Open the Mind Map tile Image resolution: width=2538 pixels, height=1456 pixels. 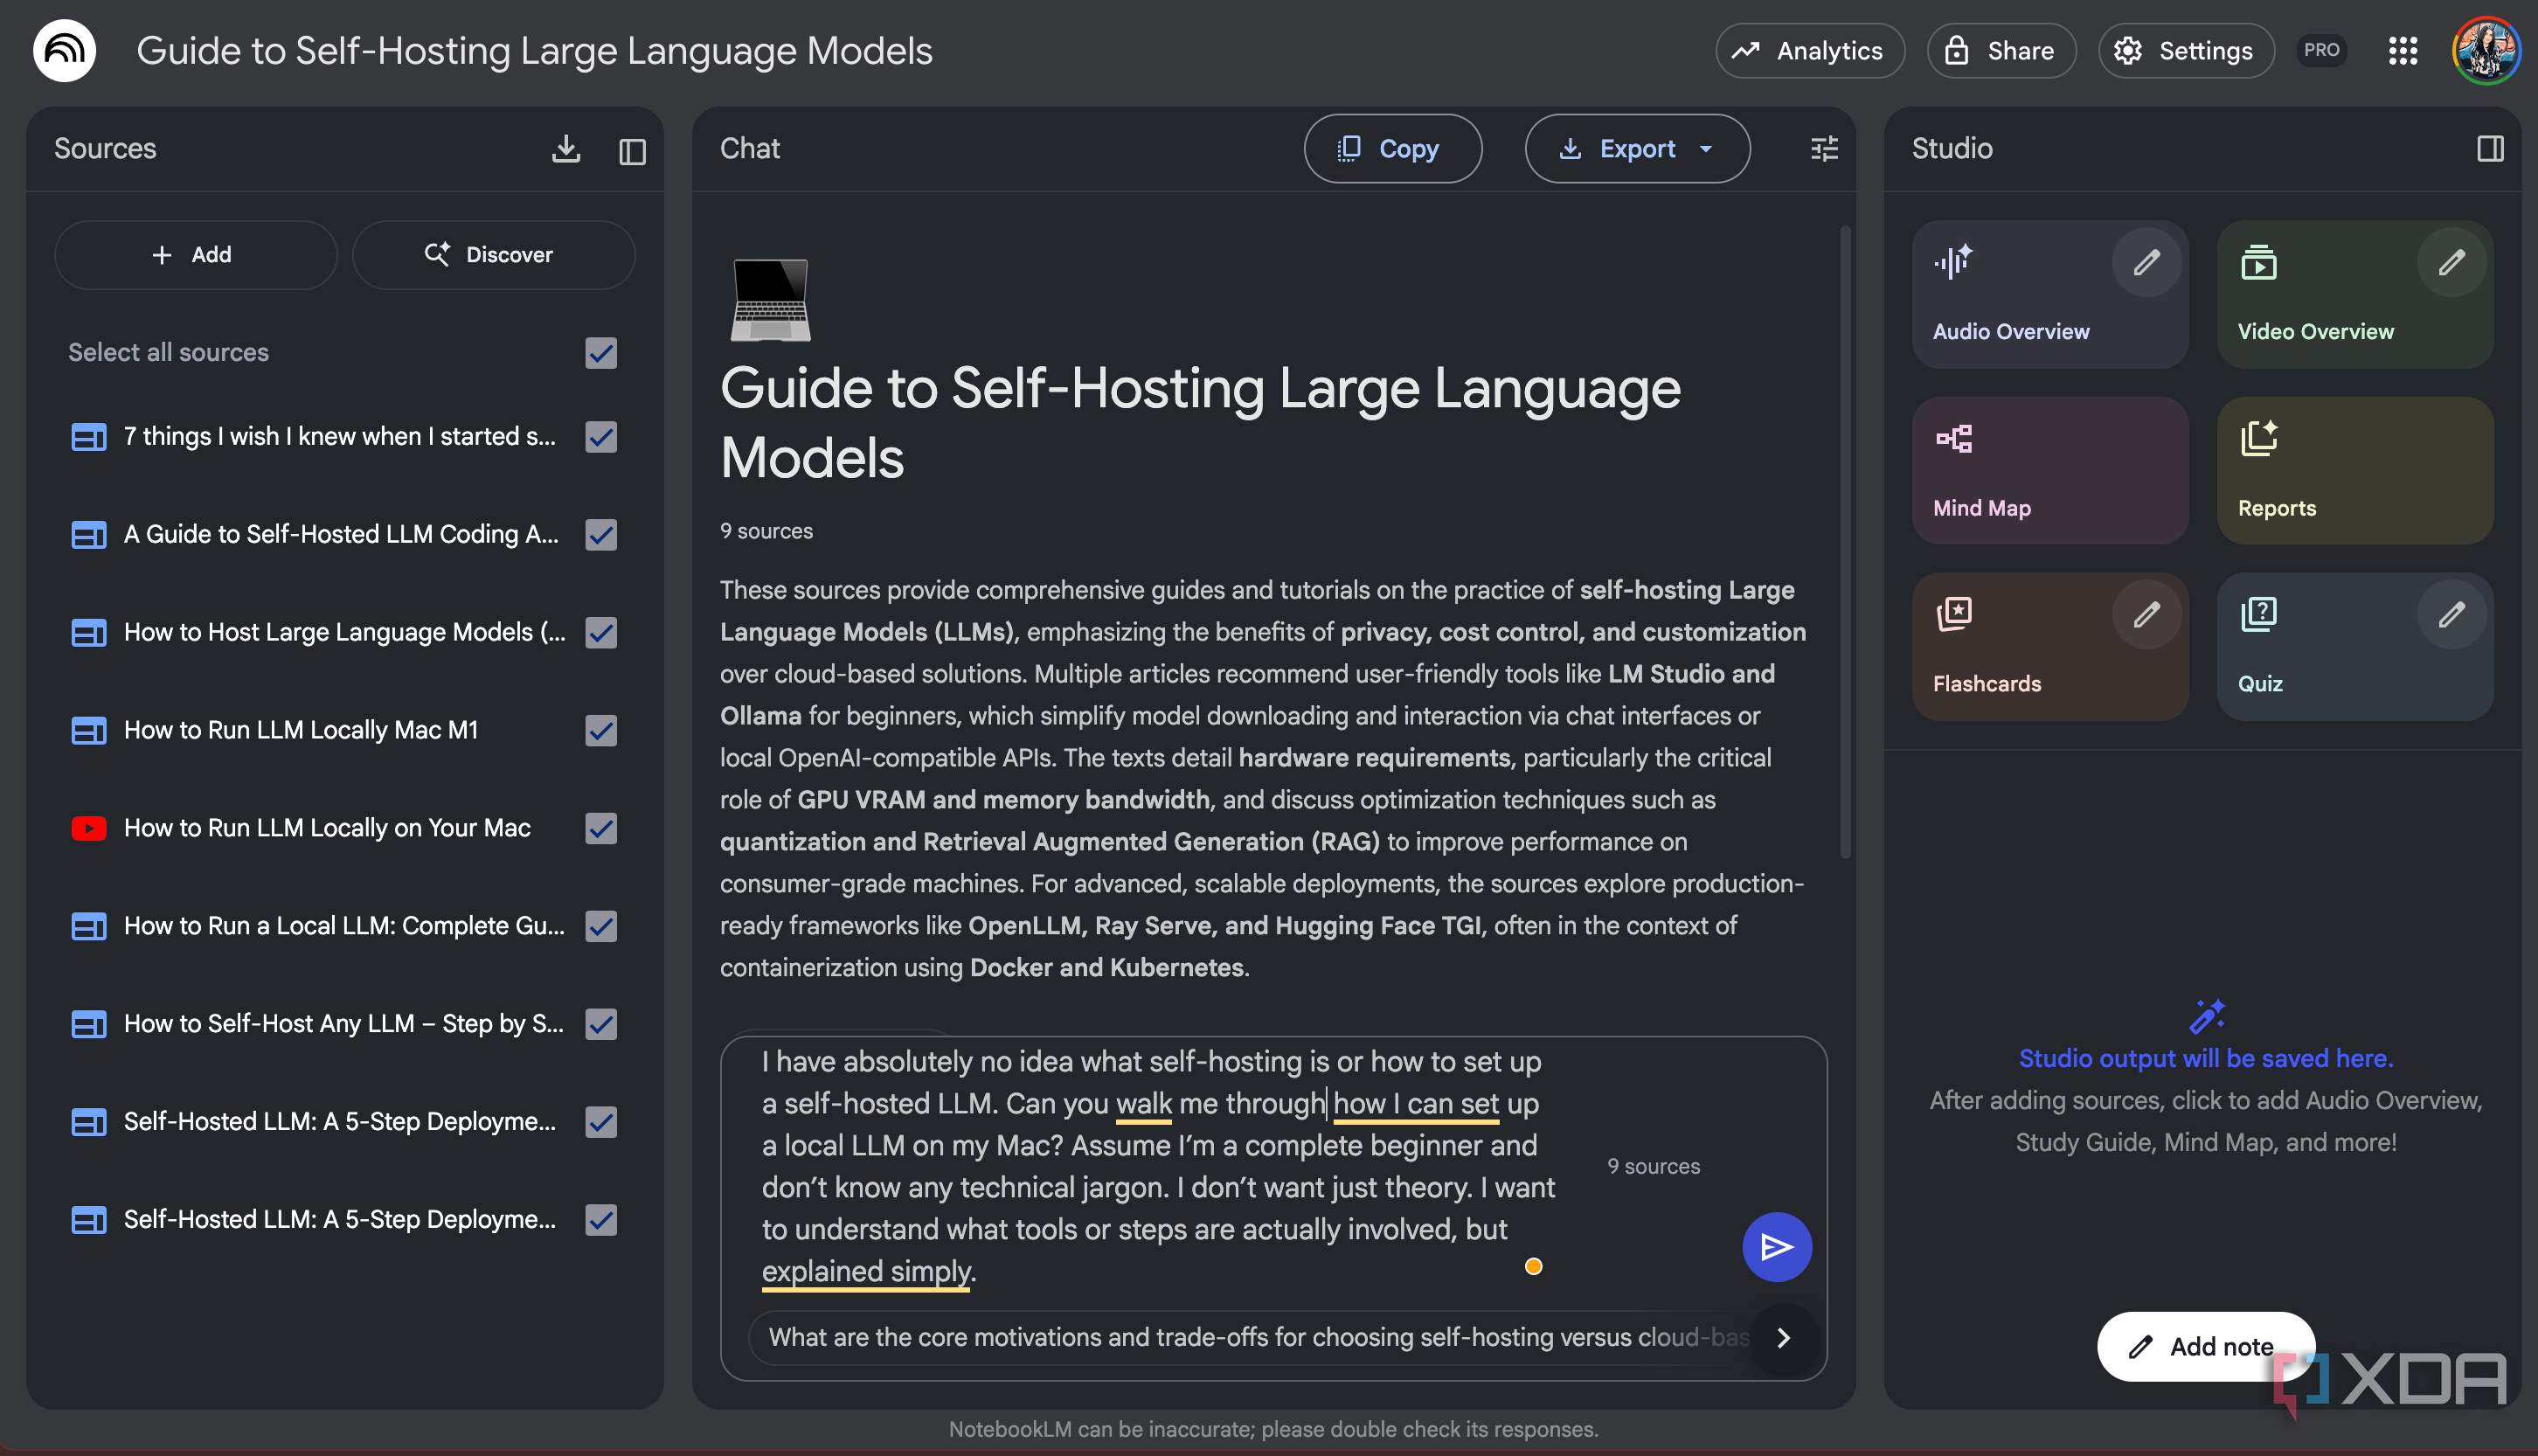click(2049, 470)
